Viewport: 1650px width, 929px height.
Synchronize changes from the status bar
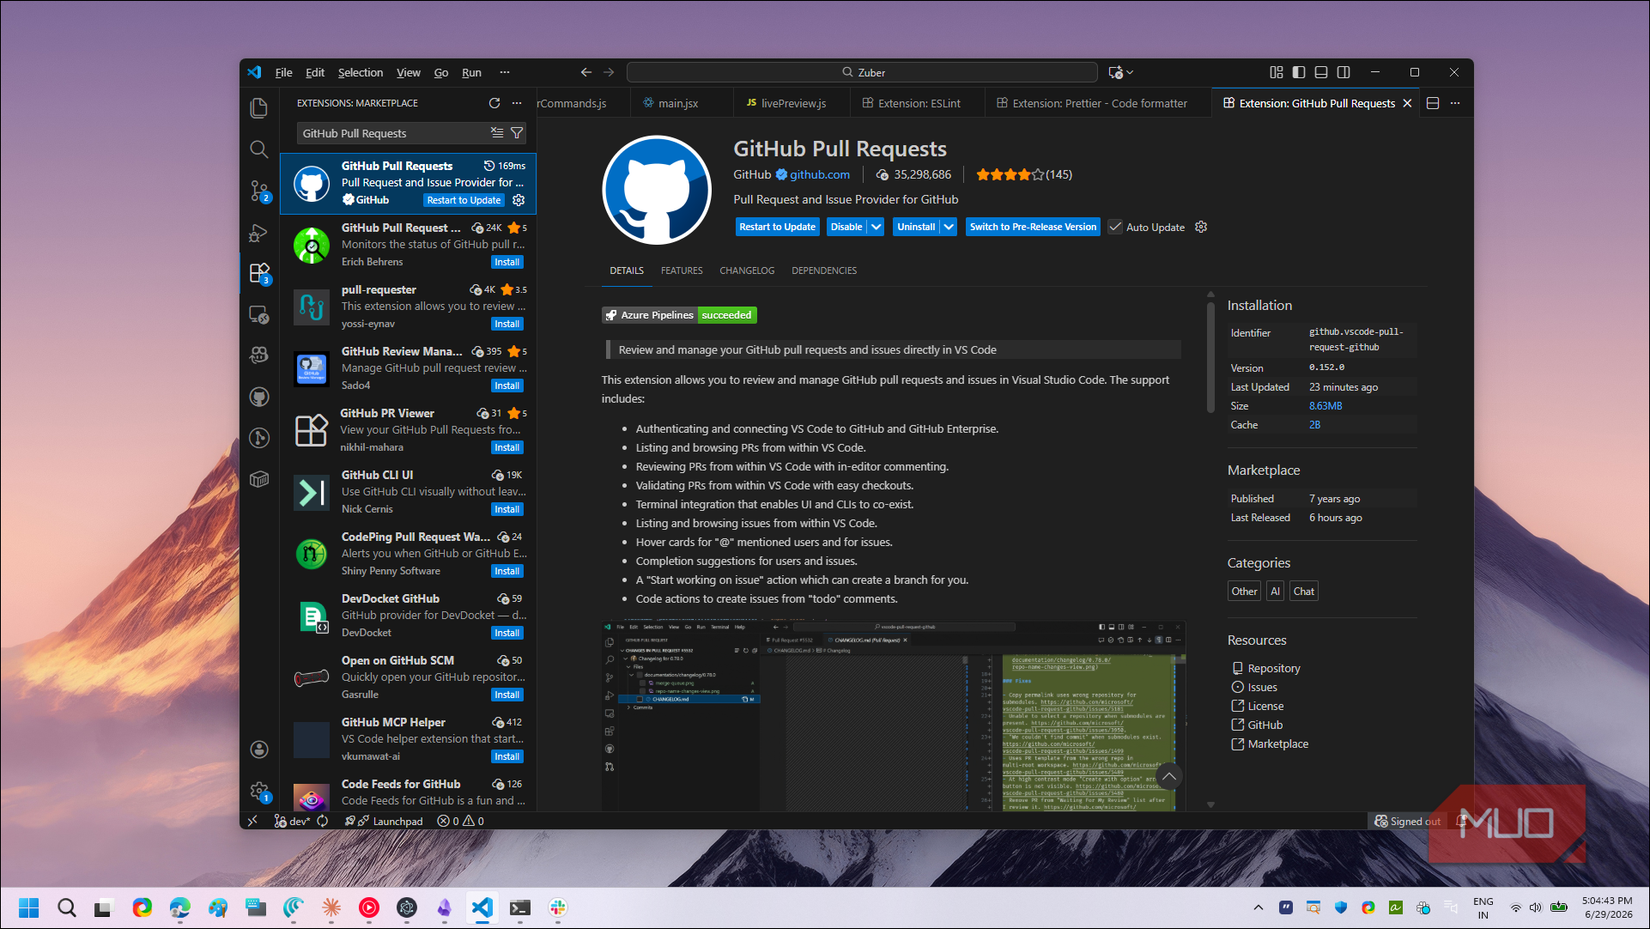pyautogui.click(x=322, y=821)
